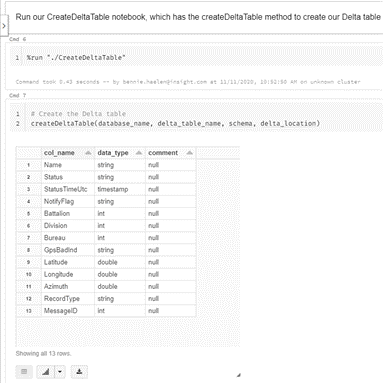Select the Cmd 7 cell label
Viewport: 383px width, 383px height.
pyautogui.click(x=18, y=95)
